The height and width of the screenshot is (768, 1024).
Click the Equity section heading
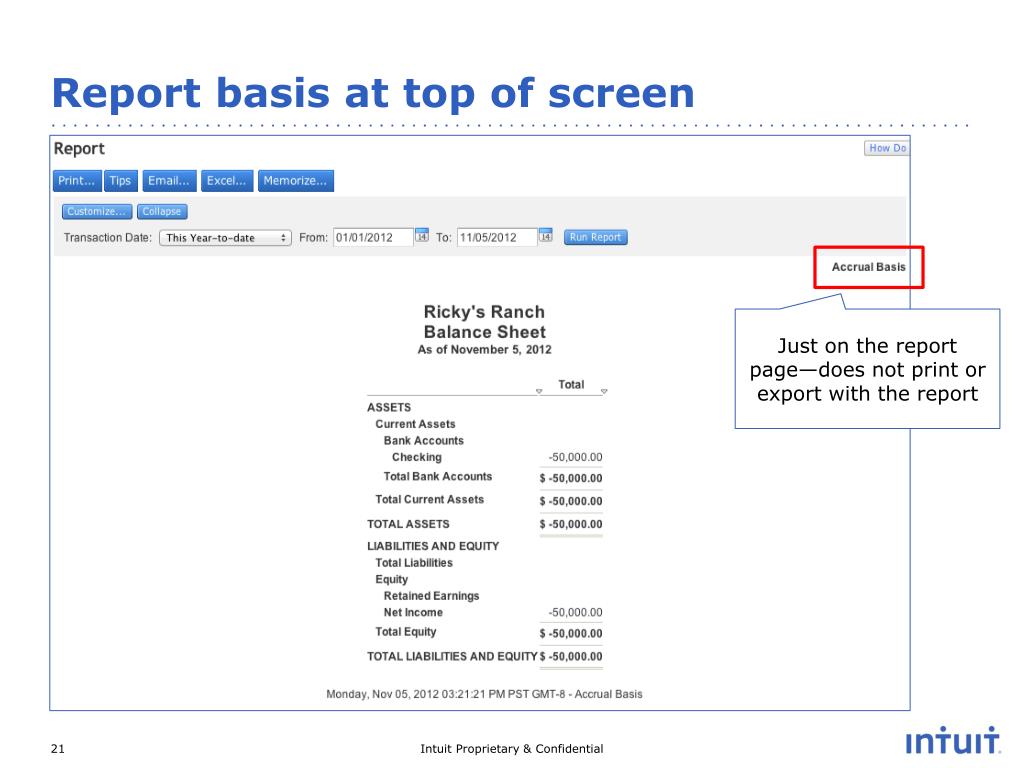pyautogui.click(x=392, y=579)
